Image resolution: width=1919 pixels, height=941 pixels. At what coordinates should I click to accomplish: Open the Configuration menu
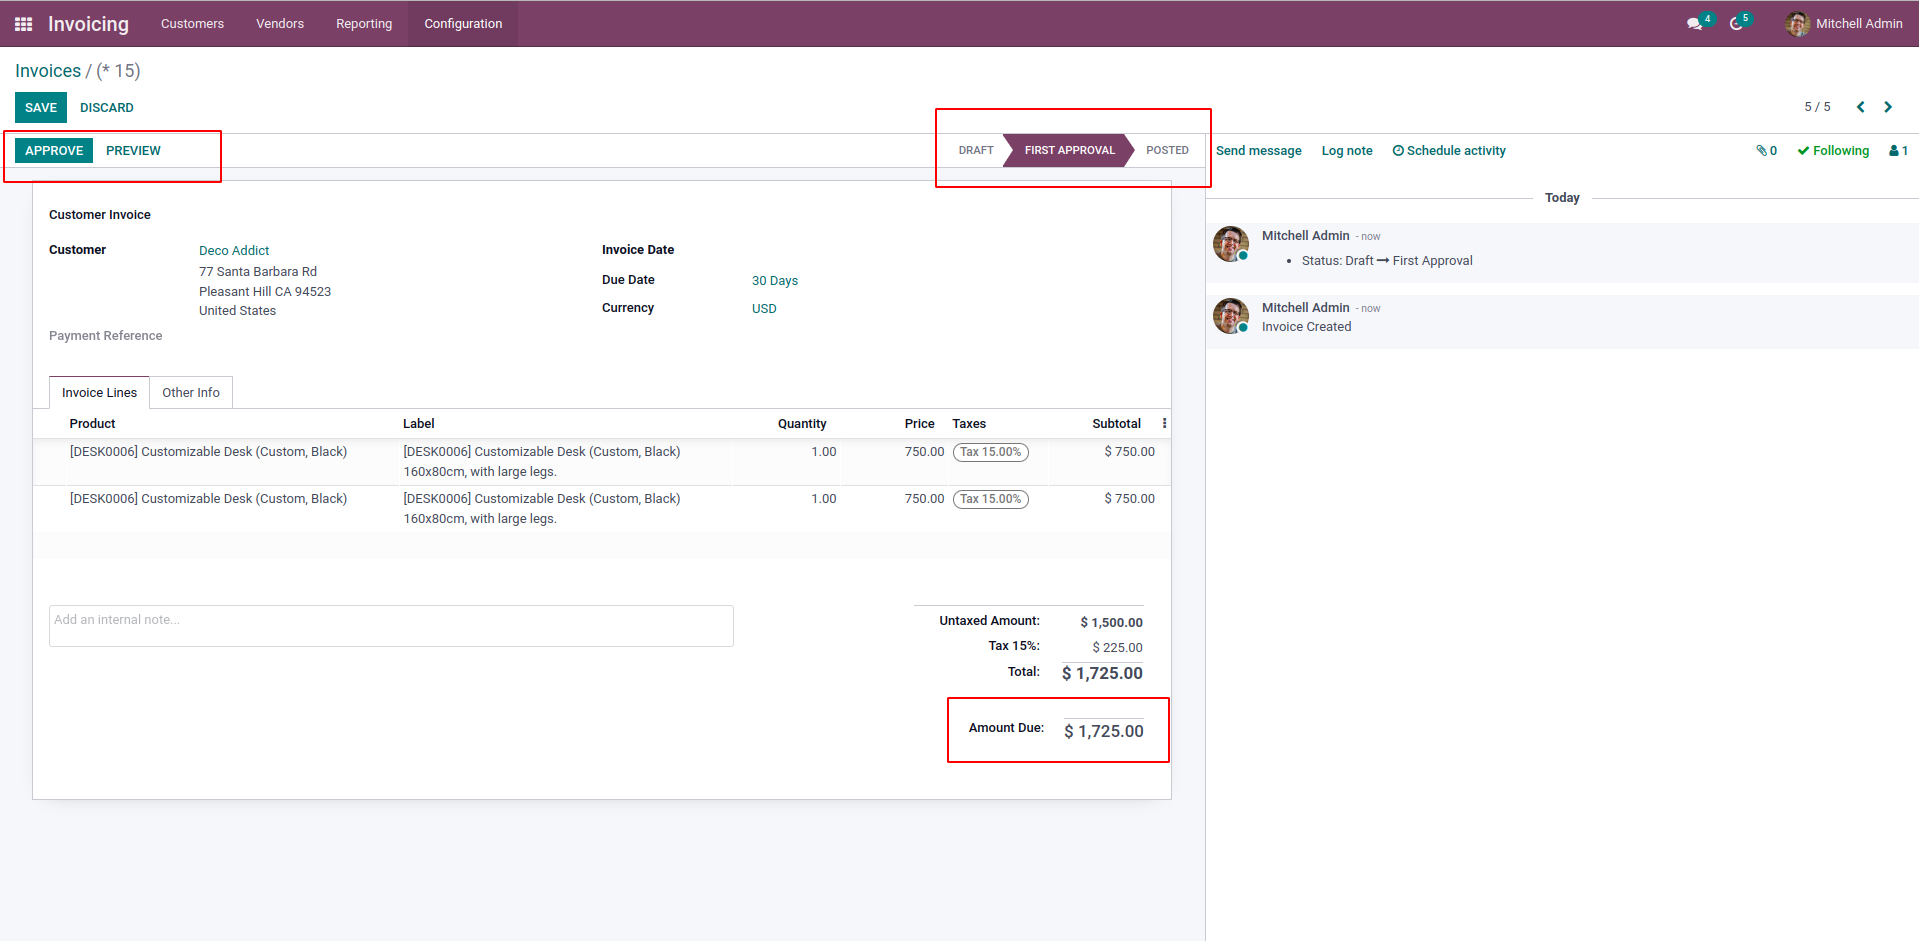463,24
